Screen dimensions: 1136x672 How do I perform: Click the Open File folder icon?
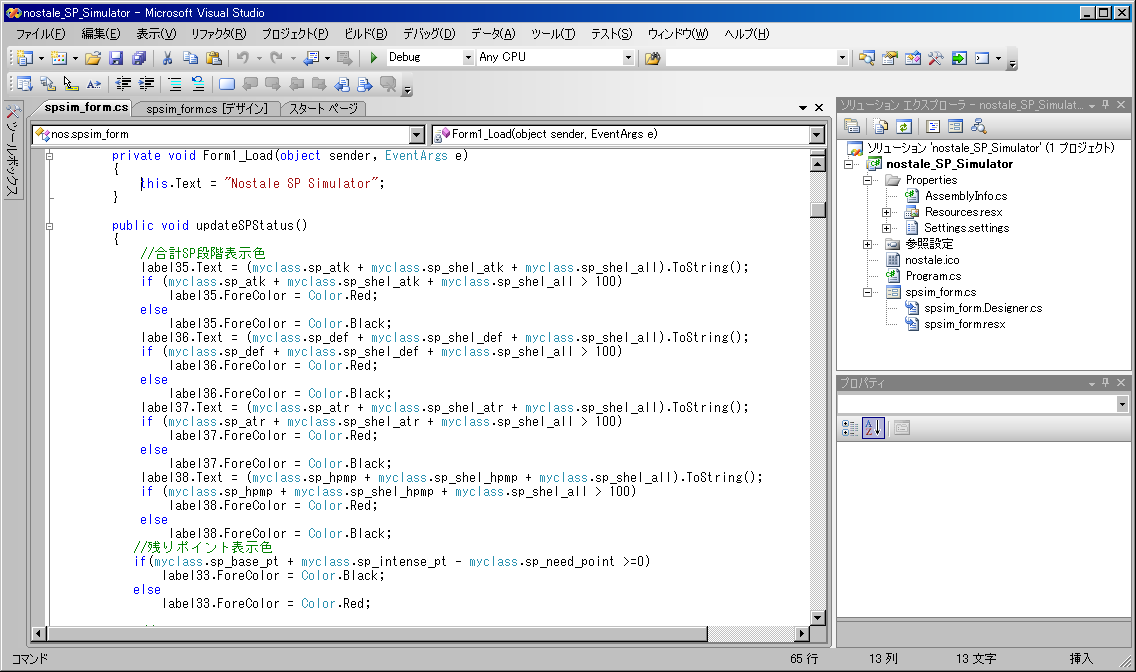click(93, 58)
